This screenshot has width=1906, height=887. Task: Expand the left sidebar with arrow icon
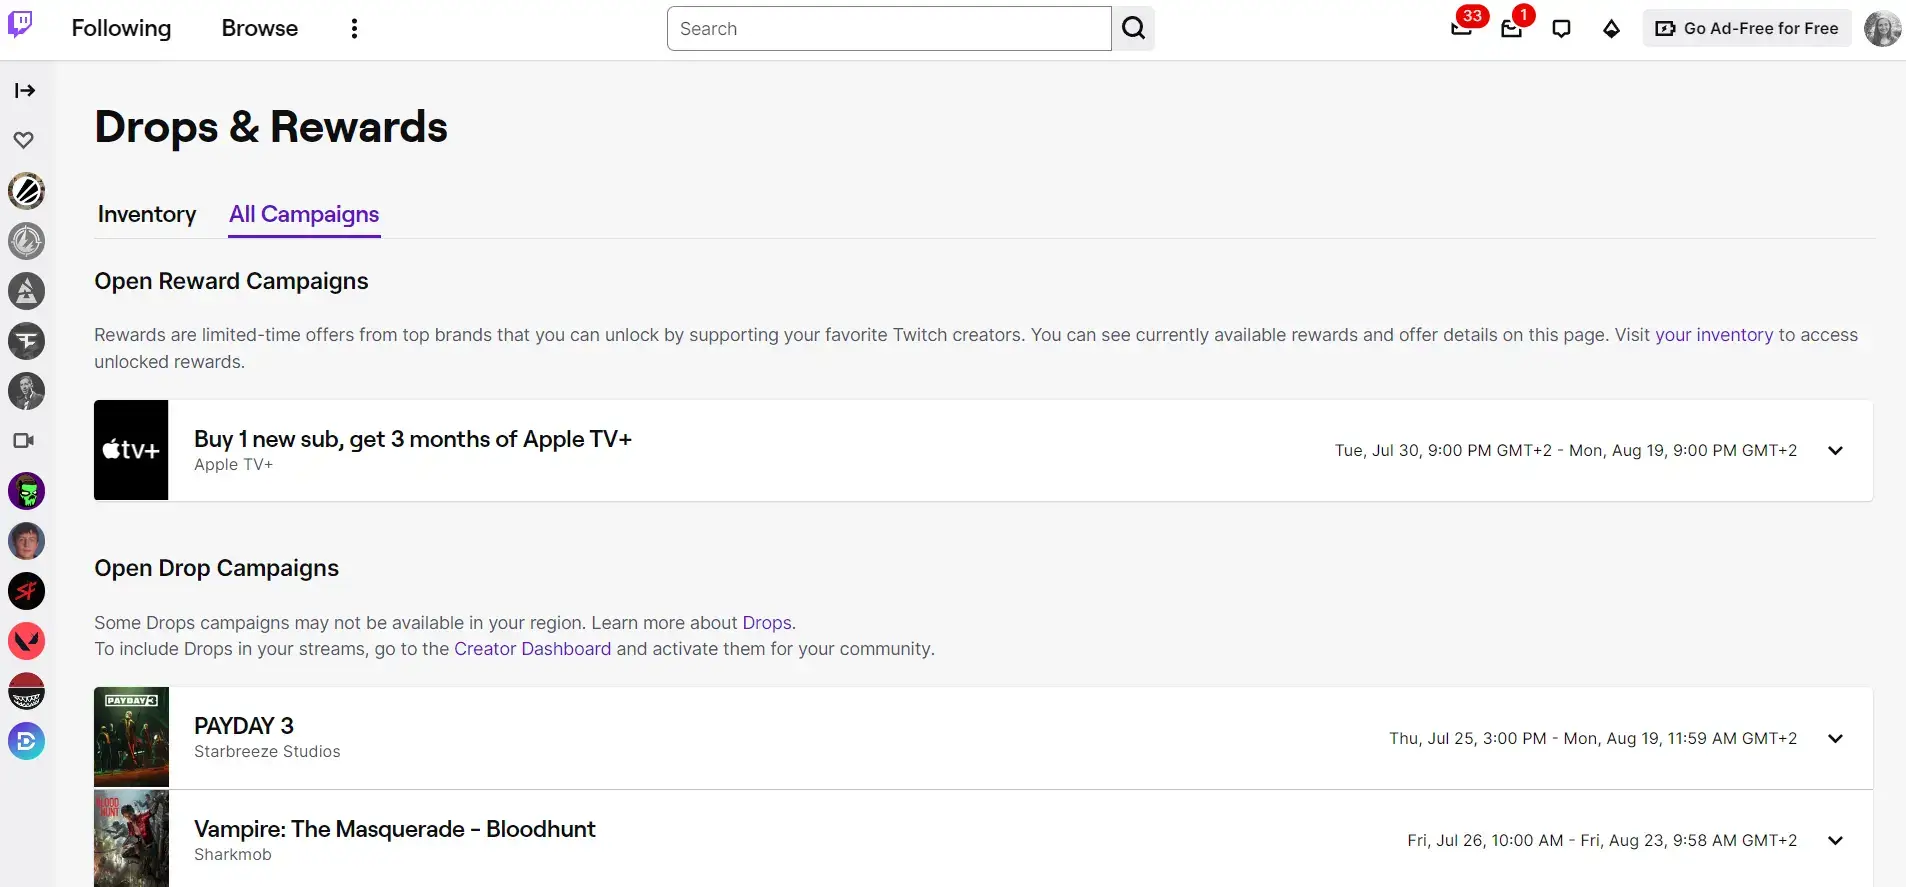[x=25, y=90]
